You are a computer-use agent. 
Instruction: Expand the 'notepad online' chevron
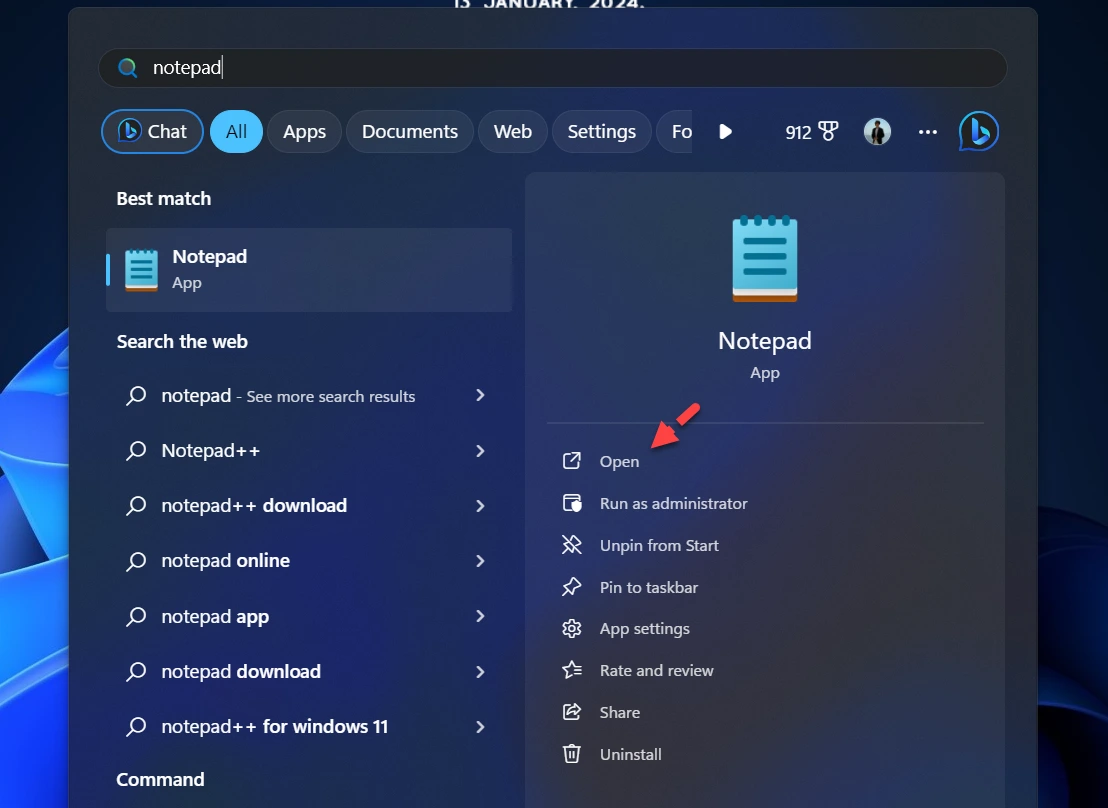tap(481, 561)
